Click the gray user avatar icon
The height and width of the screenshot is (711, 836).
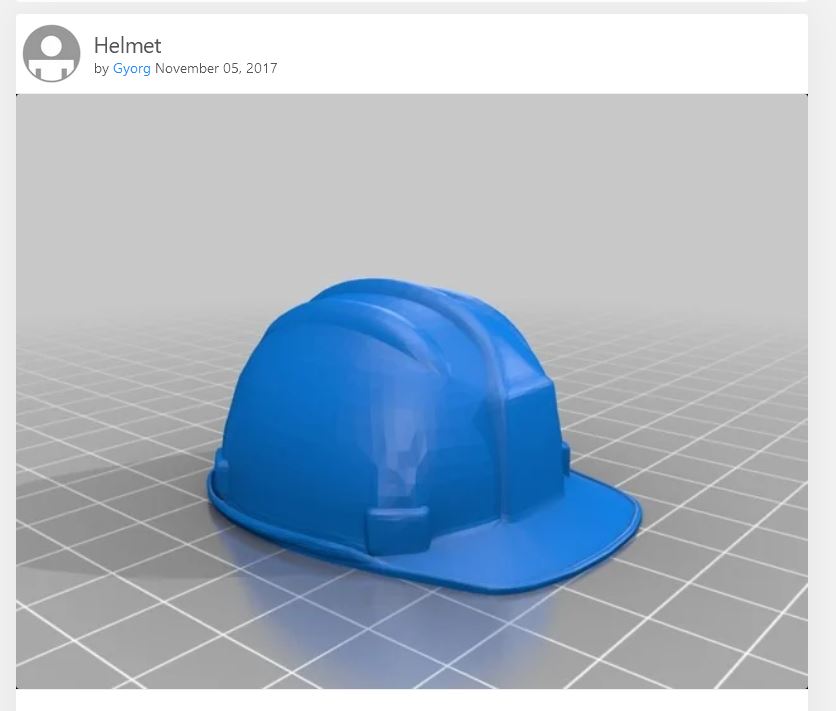[x=52, y=54]
